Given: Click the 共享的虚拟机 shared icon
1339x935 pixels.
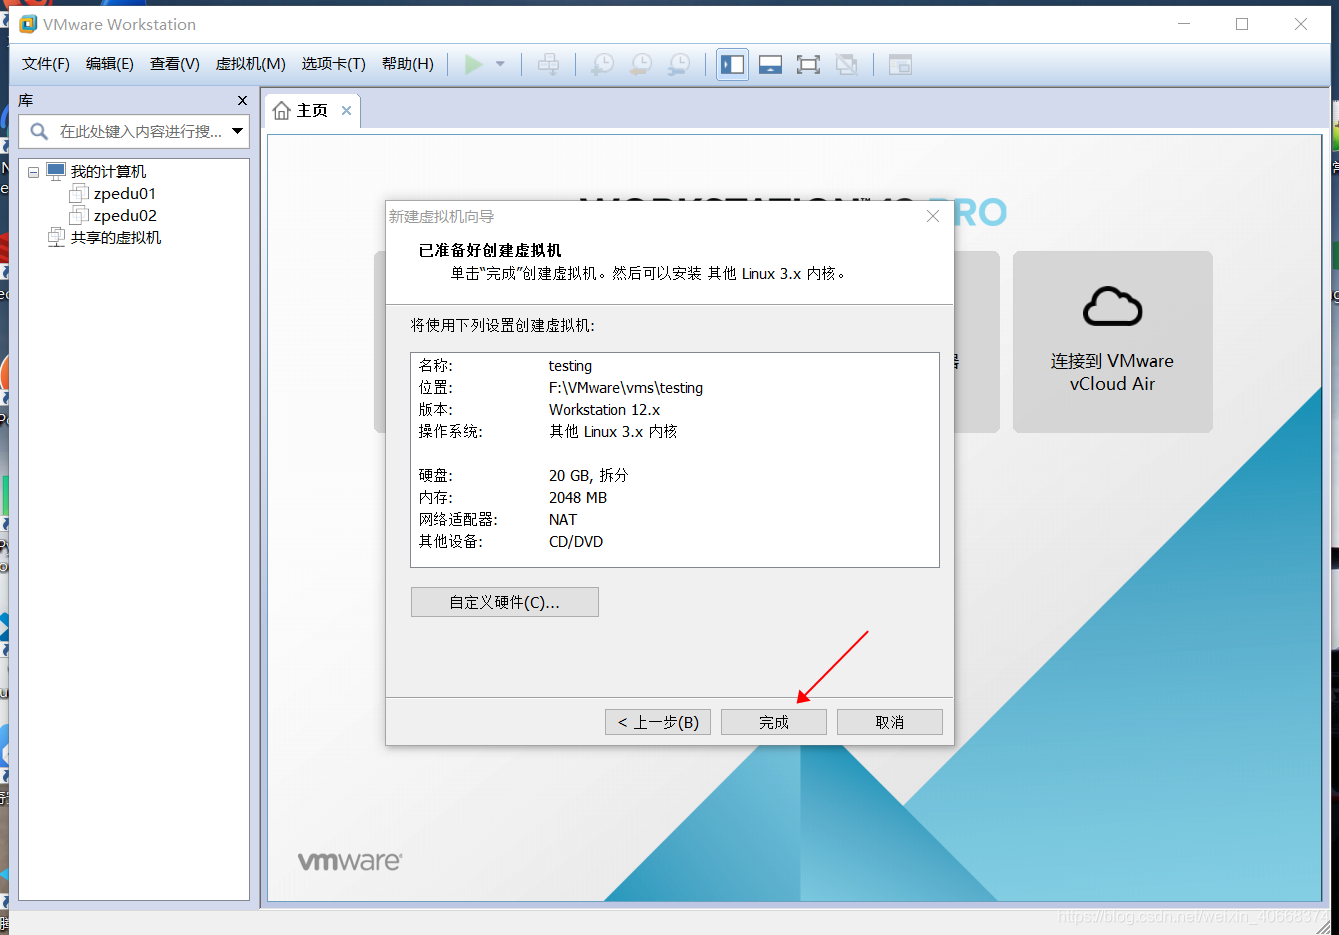Looking at the screenshot, I should (57, 238).
